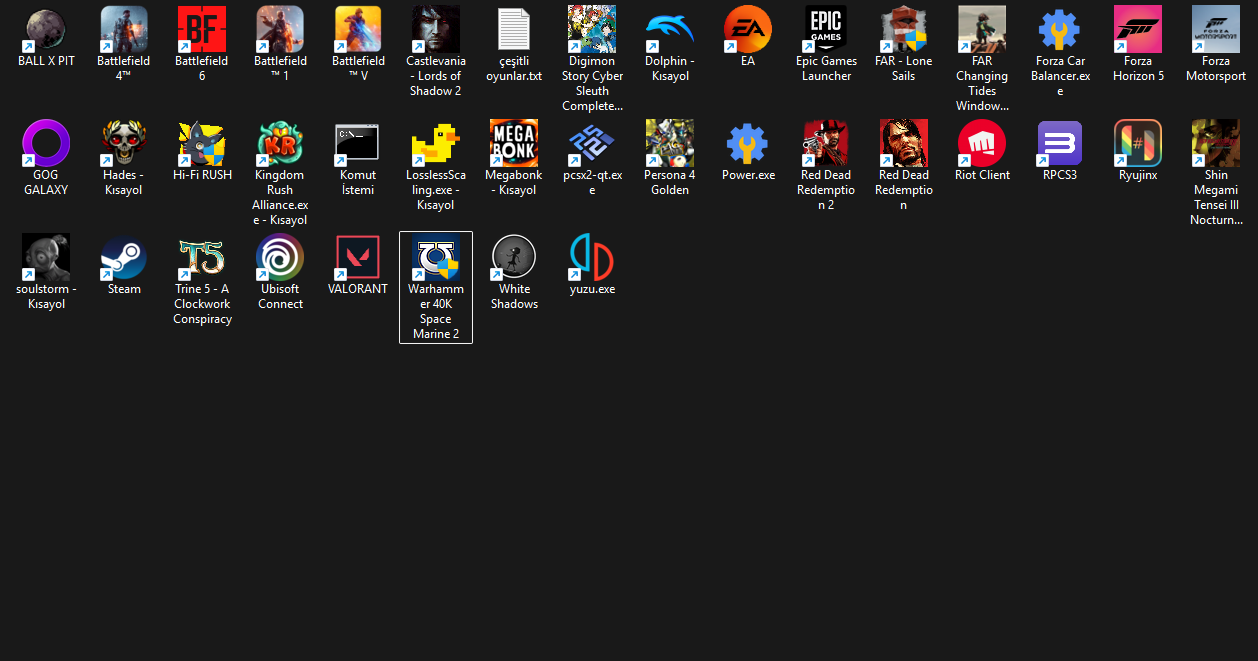1258x661 pixels.
Task: Click the Battlefield 6 shortcut icon
Action: click(202, 30)
